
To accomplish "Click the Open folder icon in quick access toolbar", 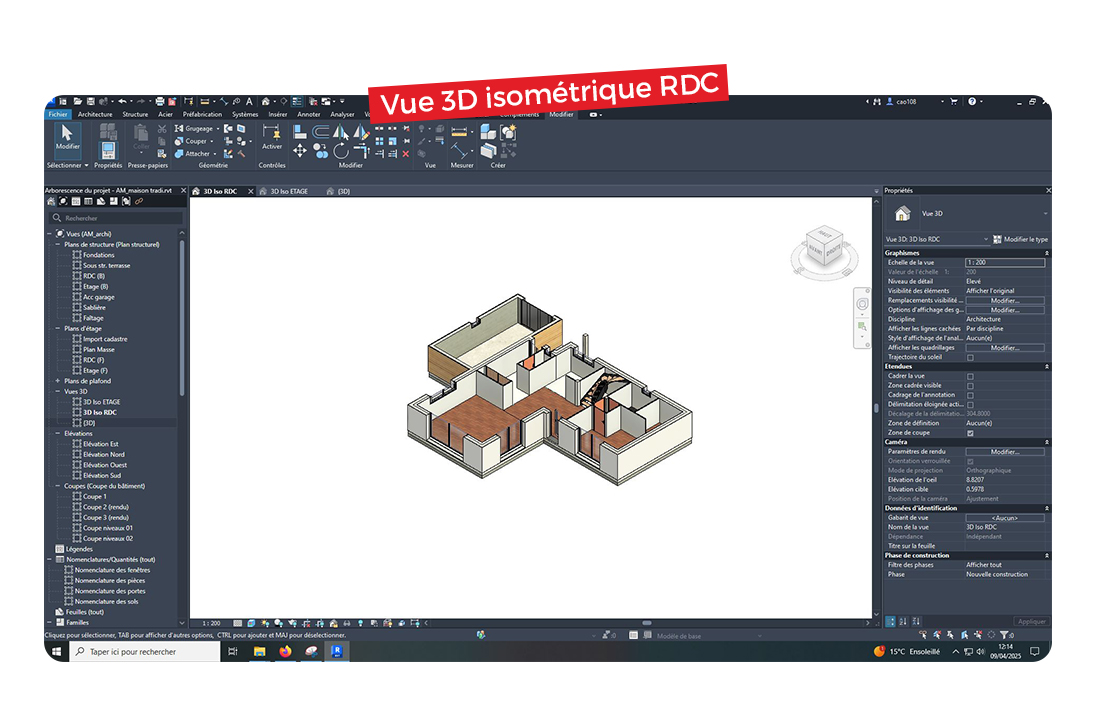I will point(78,101).
